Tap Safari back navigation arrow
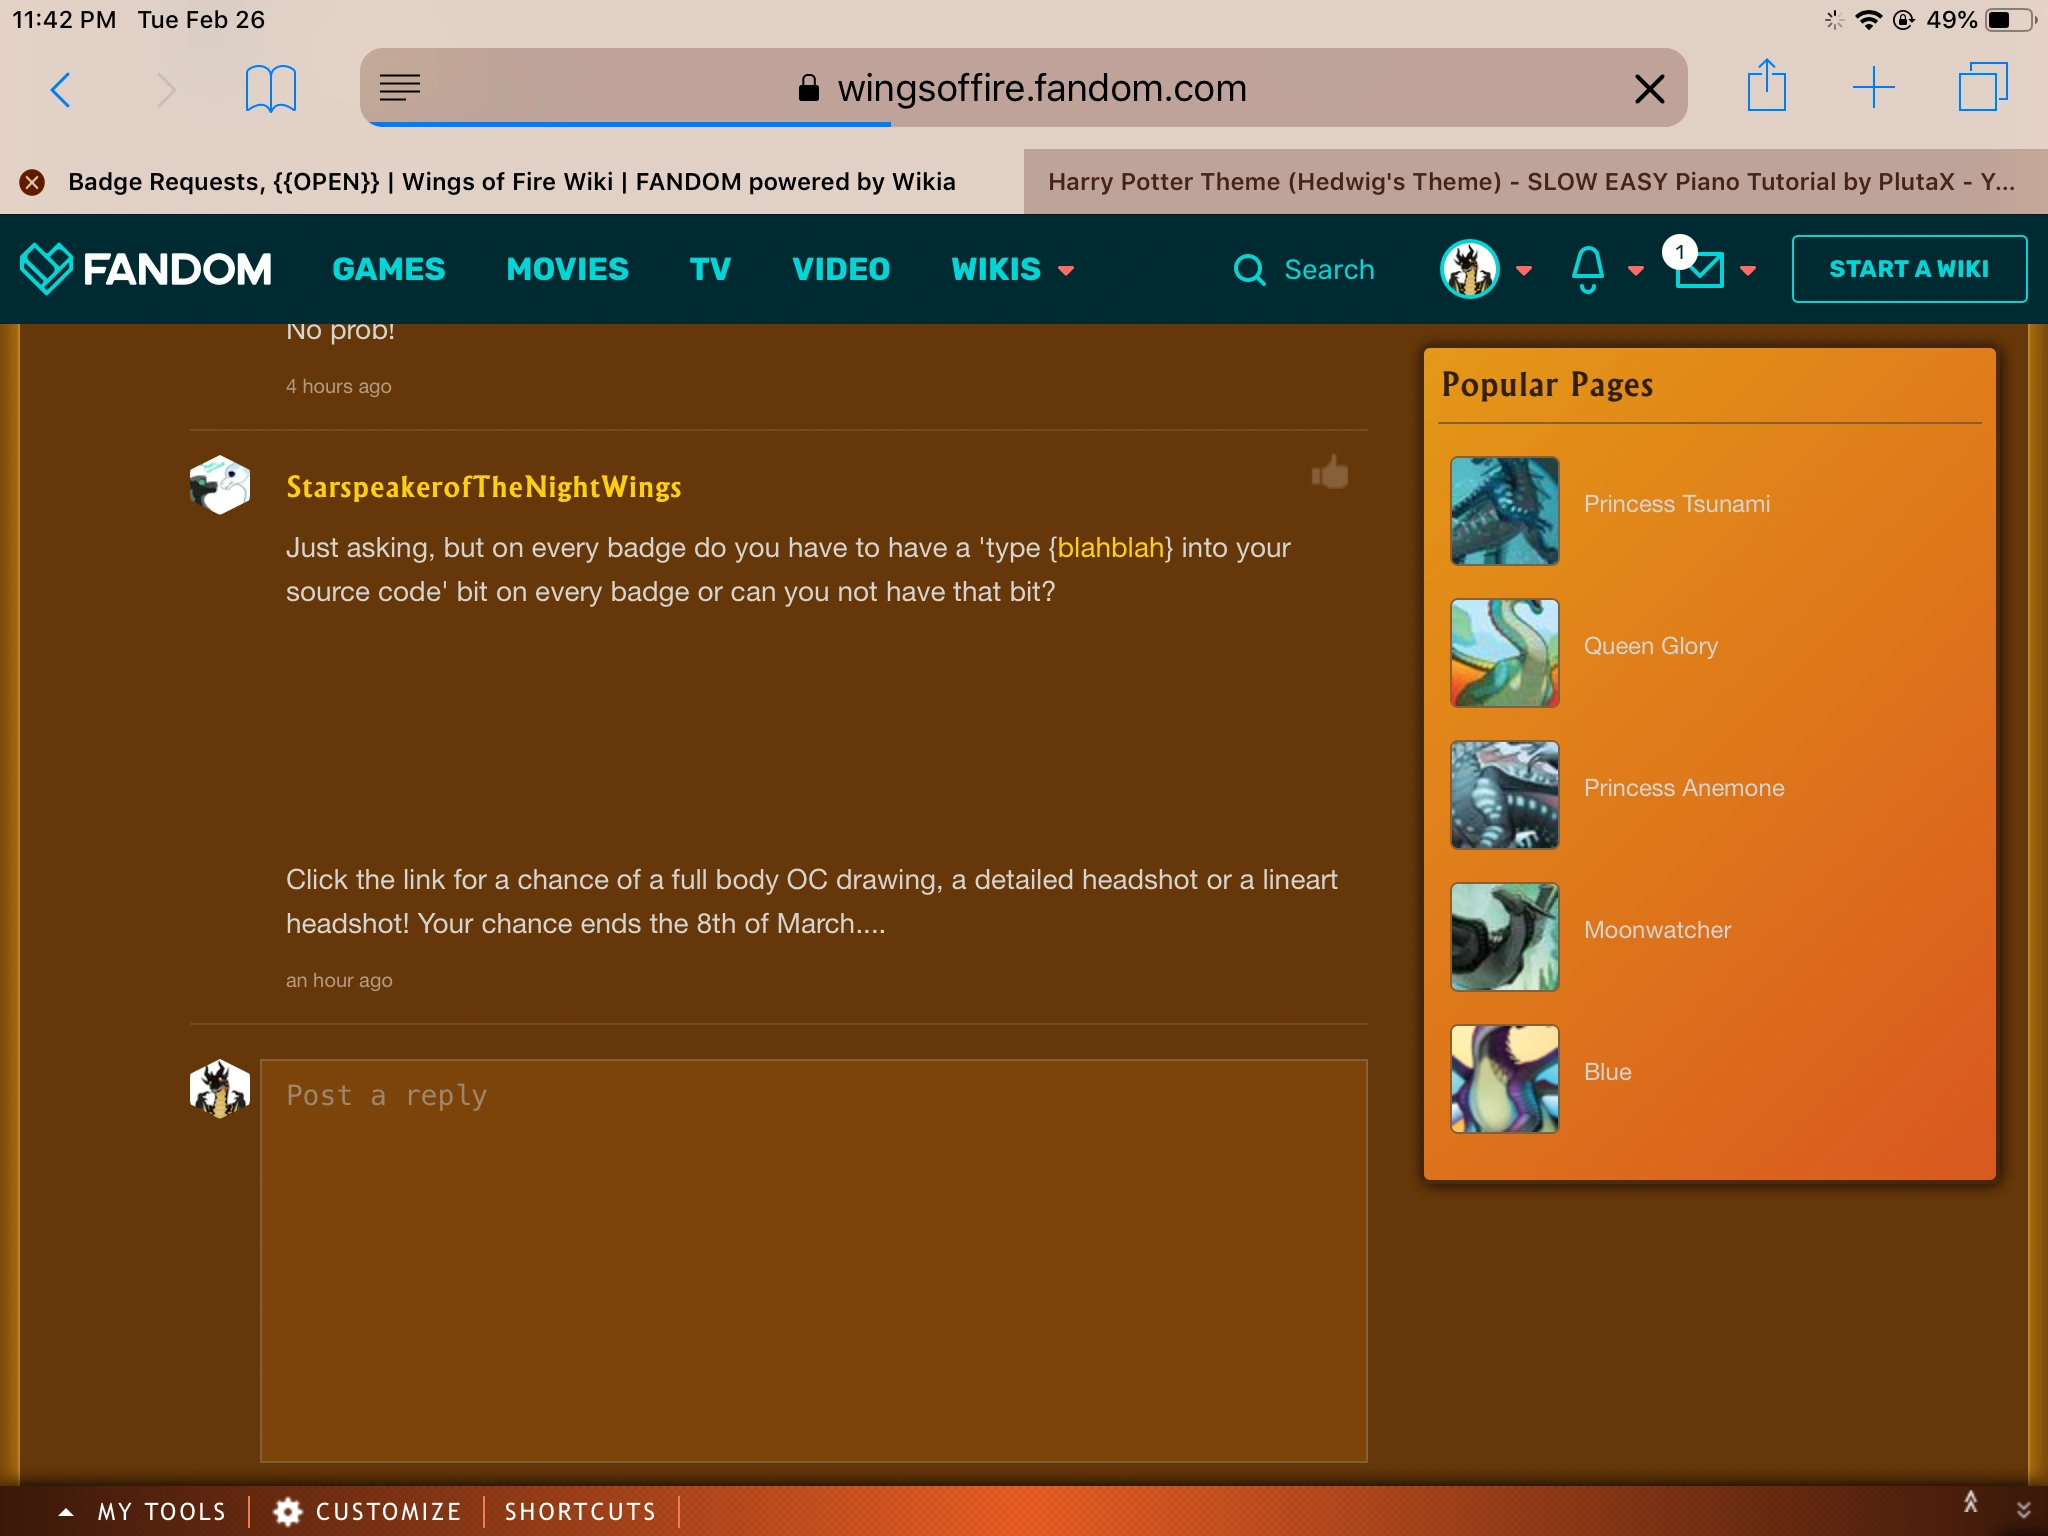This screenshot has height=1536, width=2048. pos(60,90)
